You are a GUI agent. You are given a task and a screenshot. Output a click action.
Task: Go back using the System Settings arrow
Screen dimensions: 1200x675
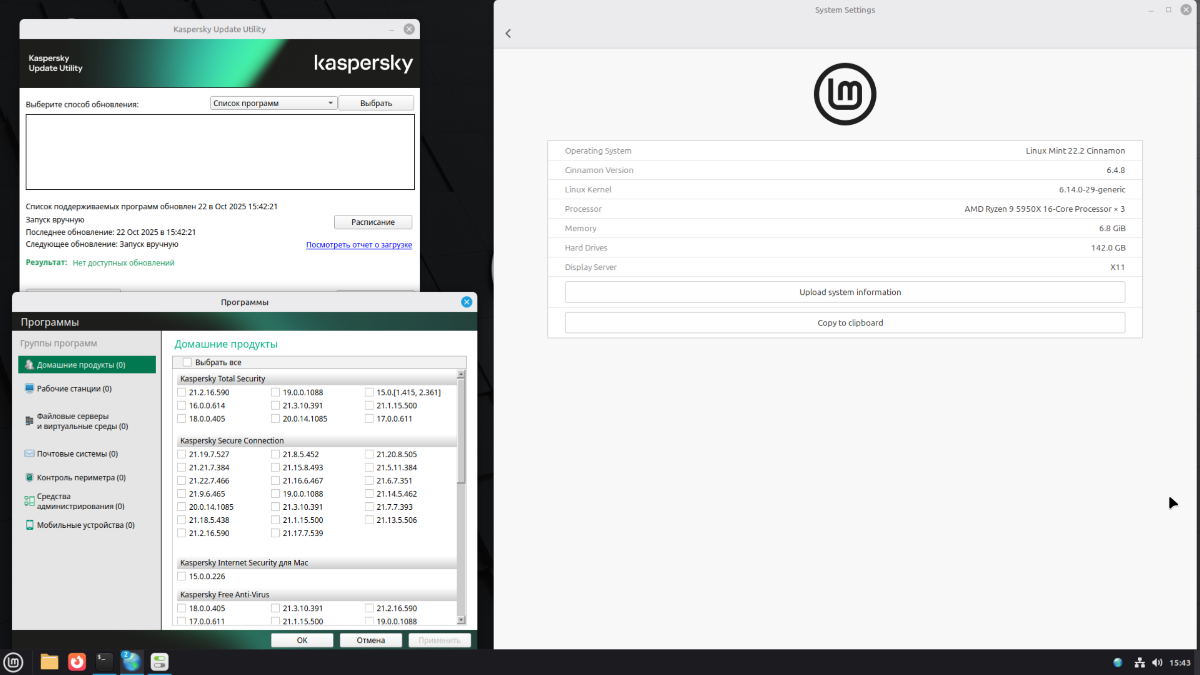[x=508, y=34]
